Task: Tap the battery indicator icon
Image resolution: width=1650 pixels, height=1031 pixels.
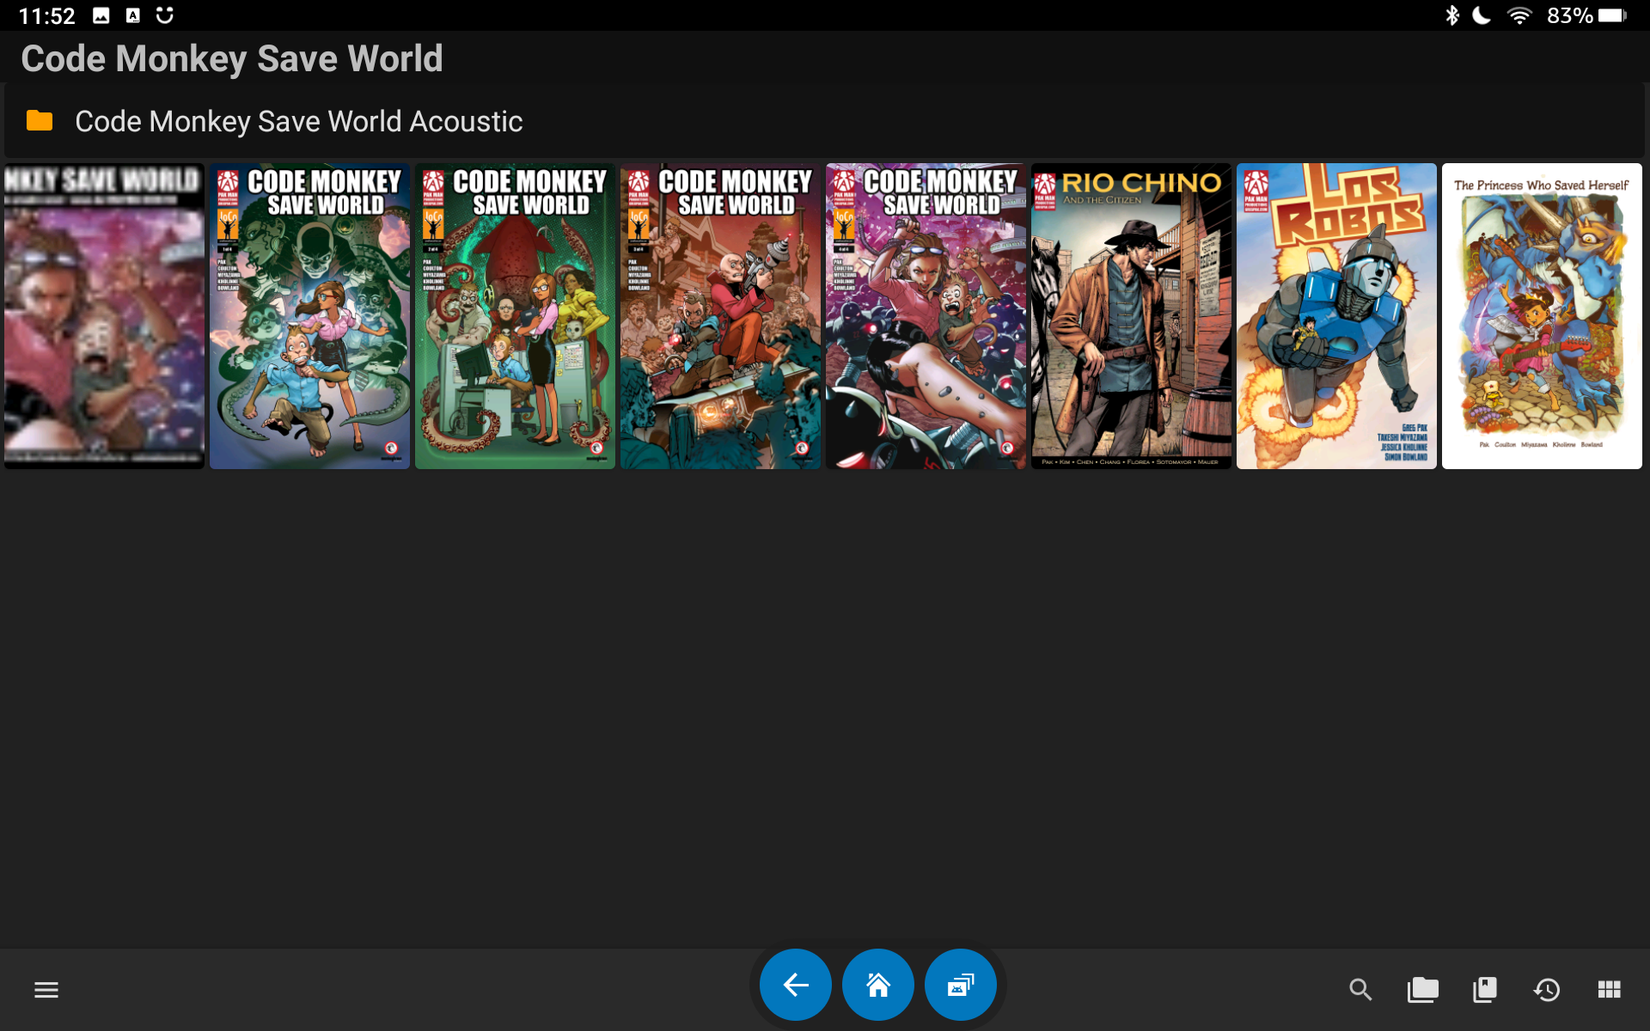Action: tap(1612, 15)
